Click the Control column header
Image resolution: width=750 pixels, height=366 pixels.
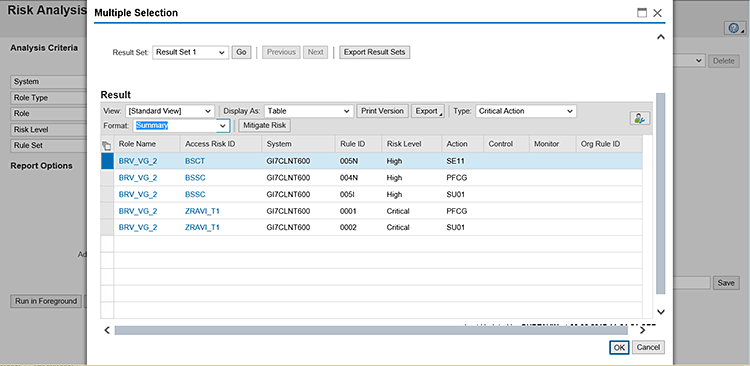[x=506, y=144]
